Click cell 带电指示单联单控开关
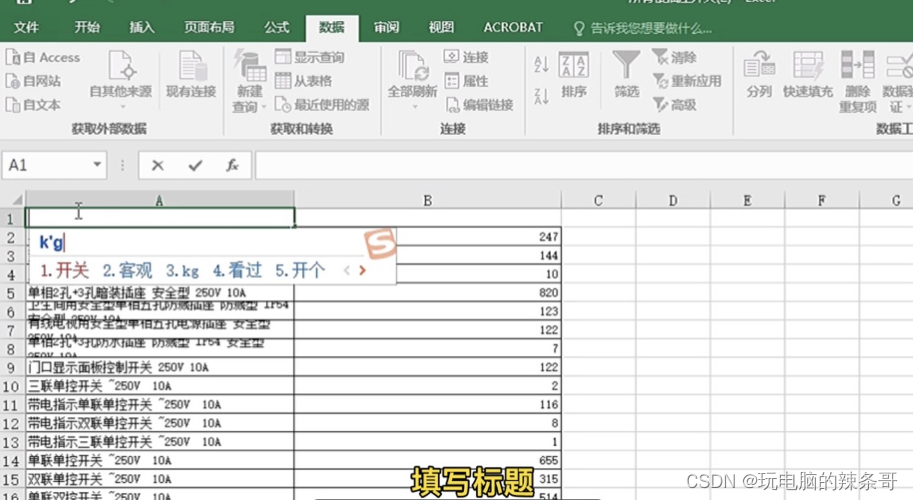This screenshot has height=500, width=913. (x=160, y=405)
